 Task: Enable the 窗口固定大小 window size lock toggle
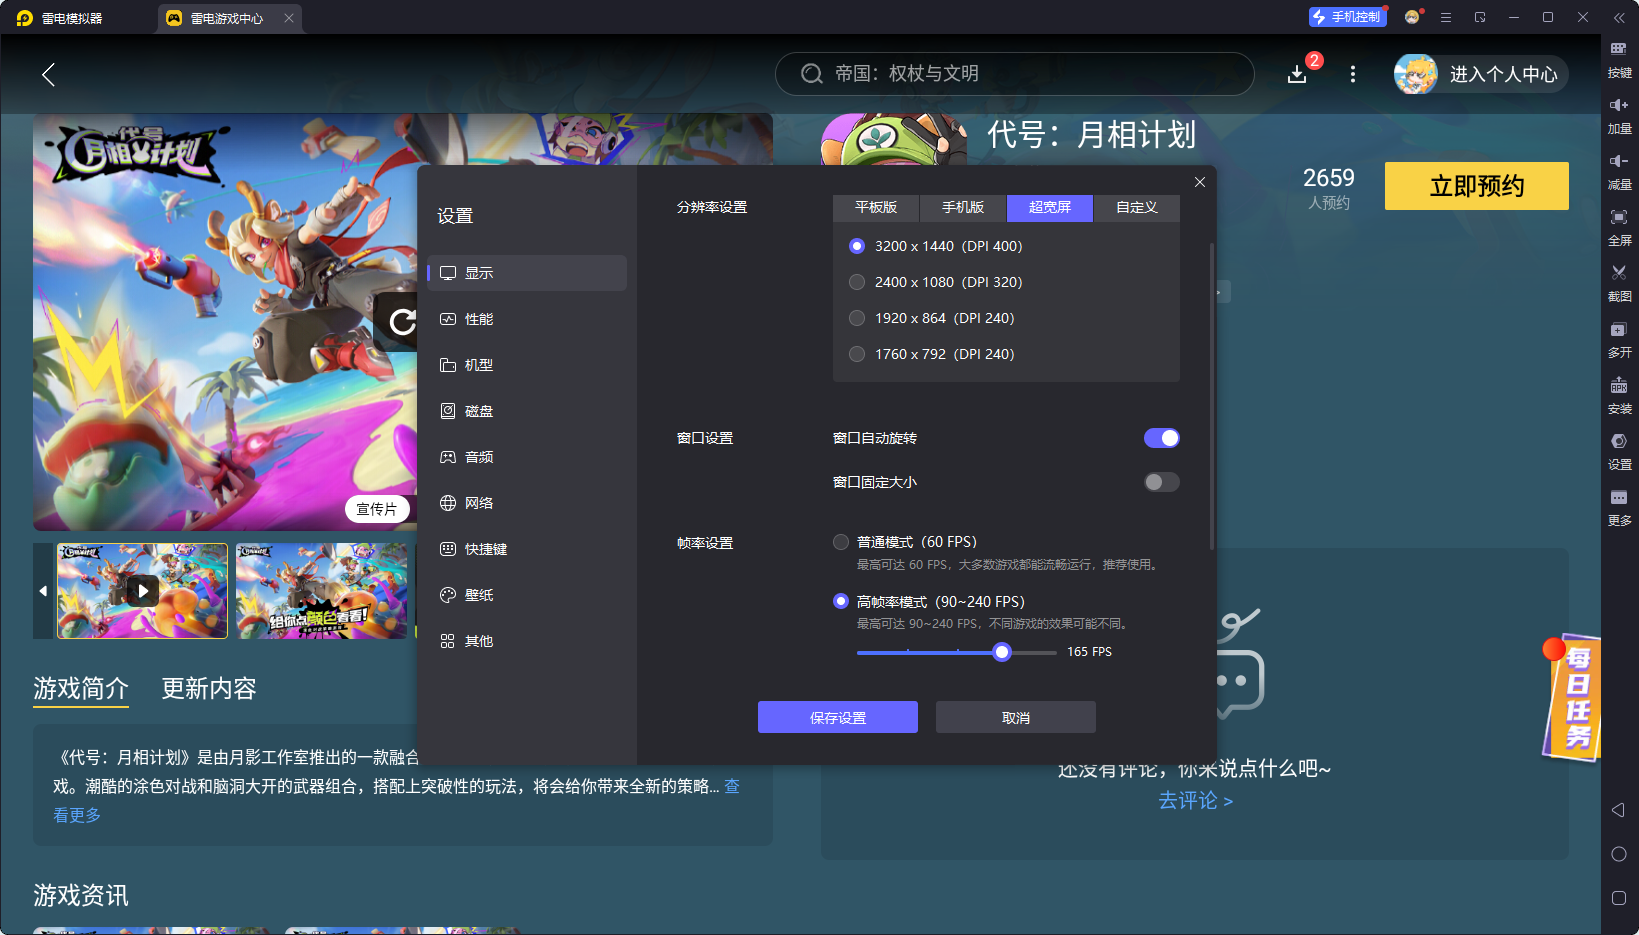click(1161, 482)
